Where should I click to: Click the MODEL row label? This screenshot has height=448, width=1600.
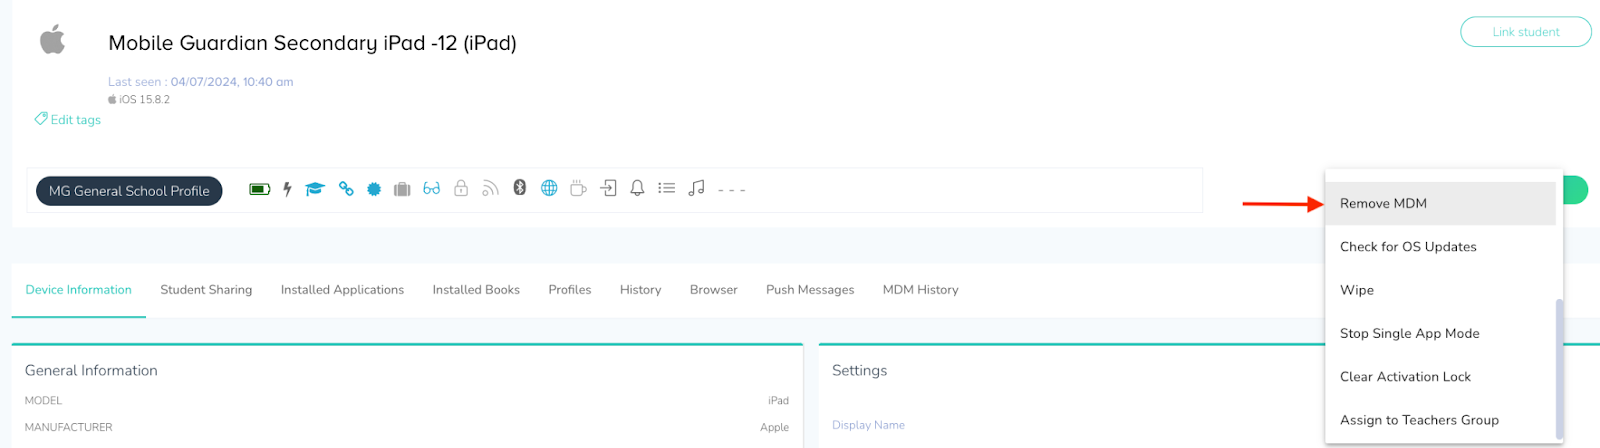point(43,400)
